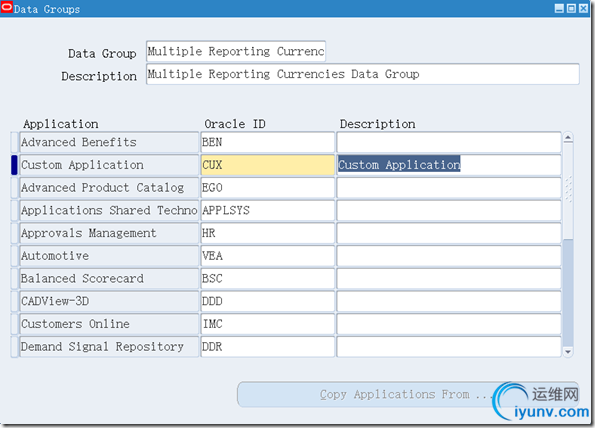Click the scroll down arrow of the application list
Screen dimensions: 595x428
[x=568, y=352]
